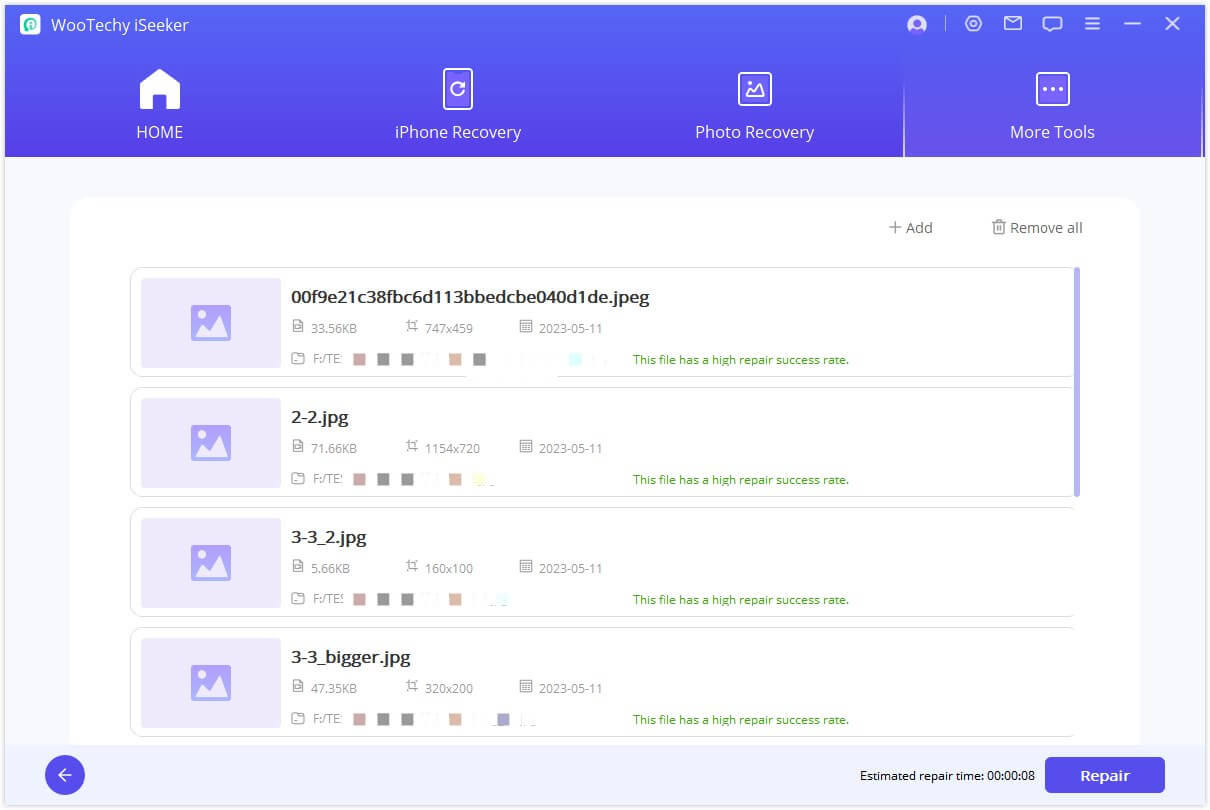Open the Photo Recovery tab
The image size is (1210, 810).
(754, 105)
